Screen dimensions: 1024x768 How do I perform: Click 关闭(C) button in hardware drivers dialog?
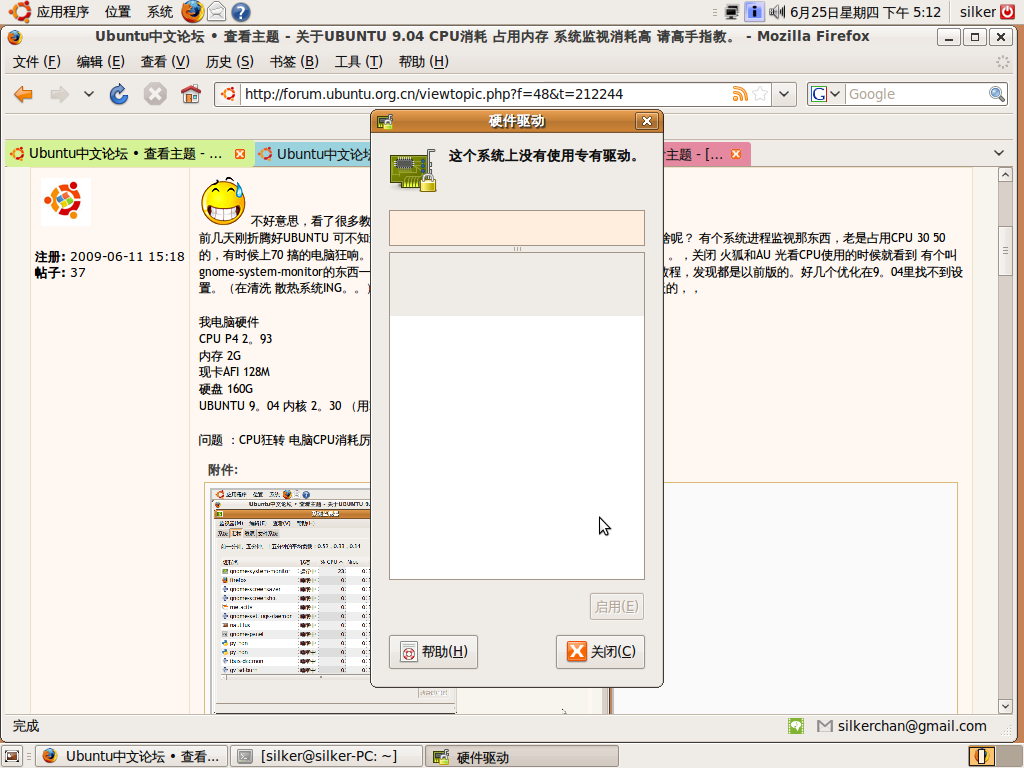click(600, 652)
